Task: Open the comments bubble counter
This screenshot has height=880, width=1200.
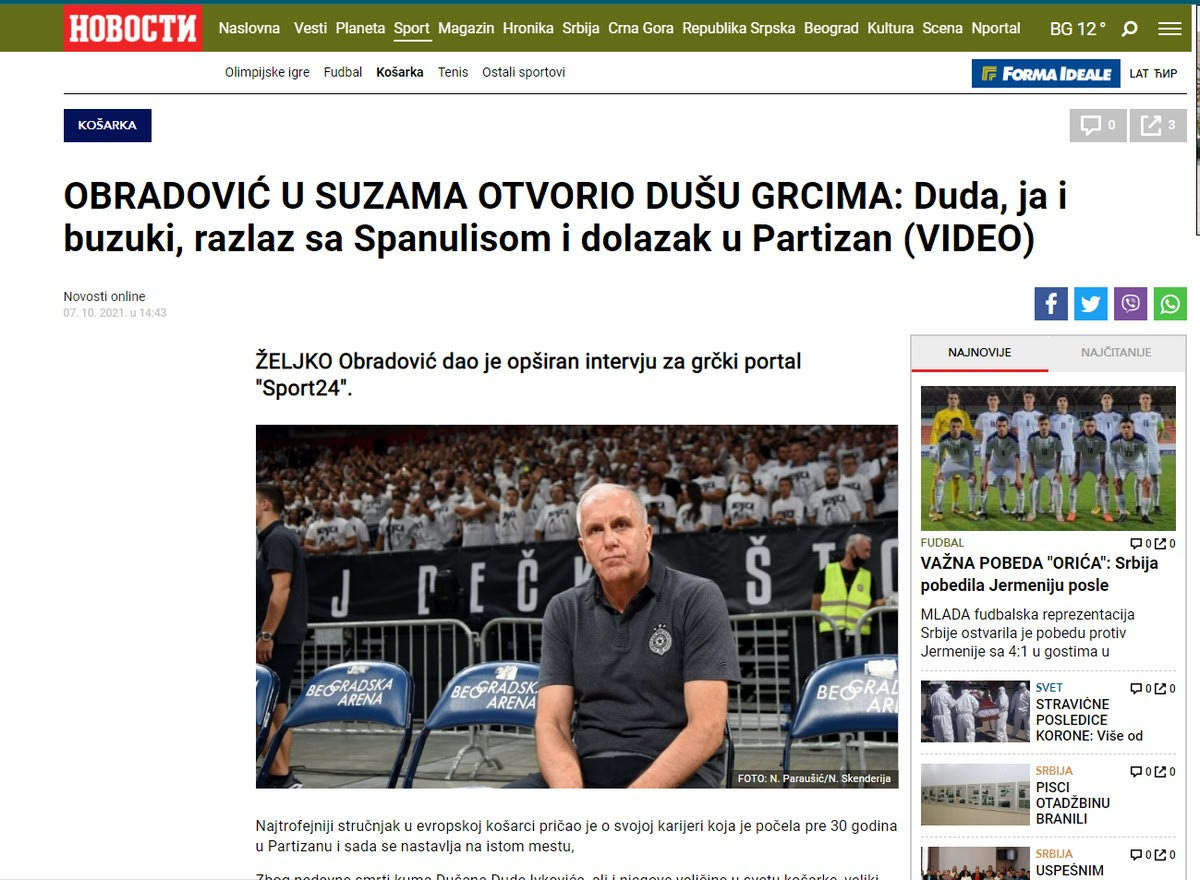Action: click(1098, 125)
